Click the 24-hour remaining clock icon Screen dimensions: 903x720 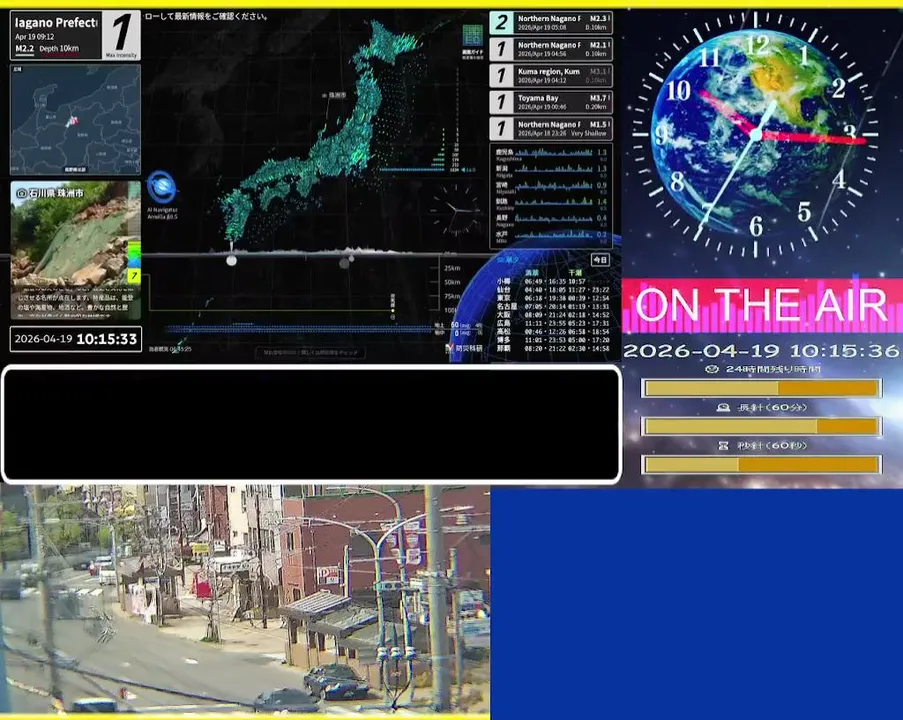click(x=712, y=369)
